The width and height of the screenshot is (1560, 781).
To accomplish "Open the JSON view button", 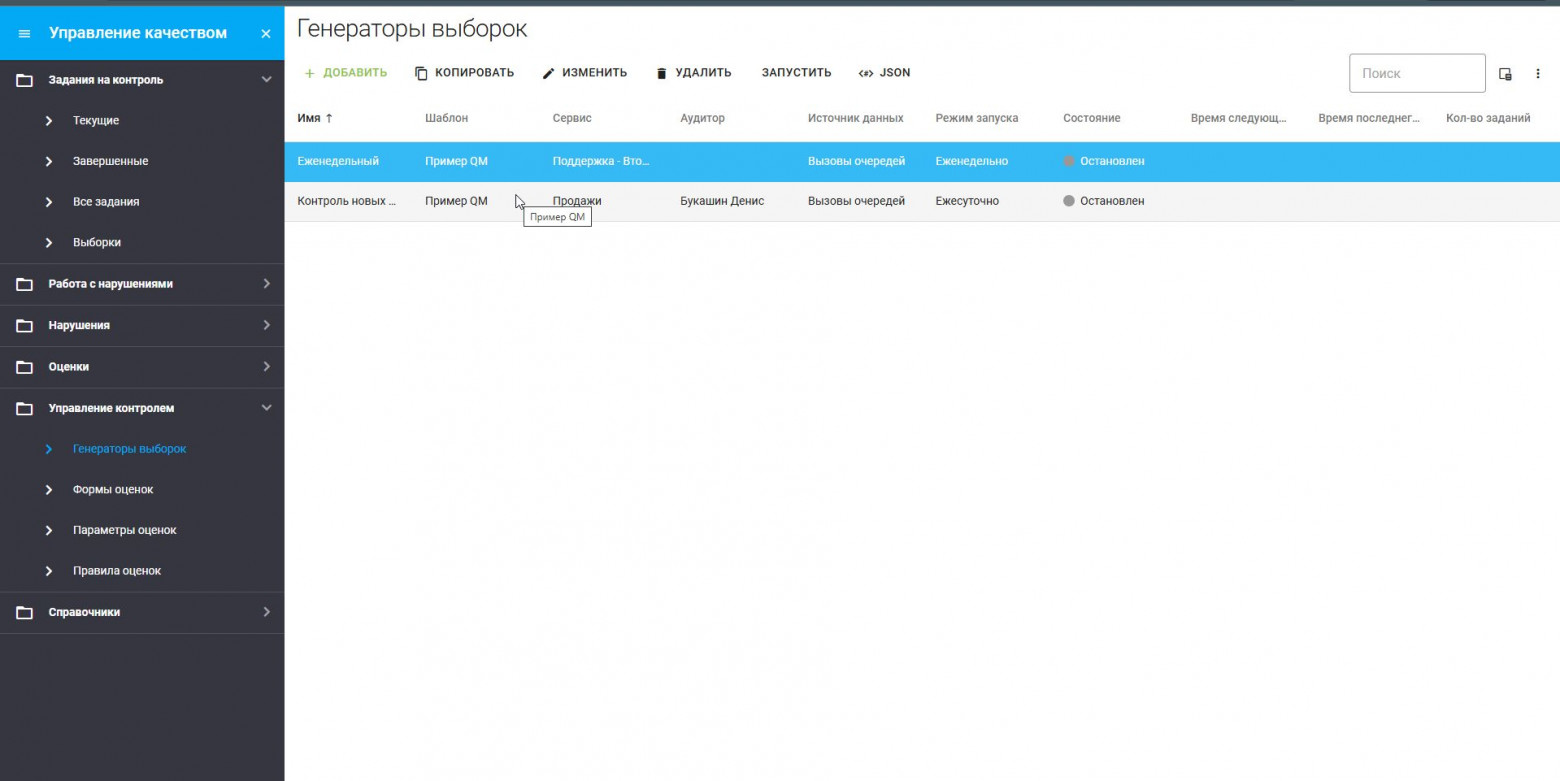I will click(884, 73).
